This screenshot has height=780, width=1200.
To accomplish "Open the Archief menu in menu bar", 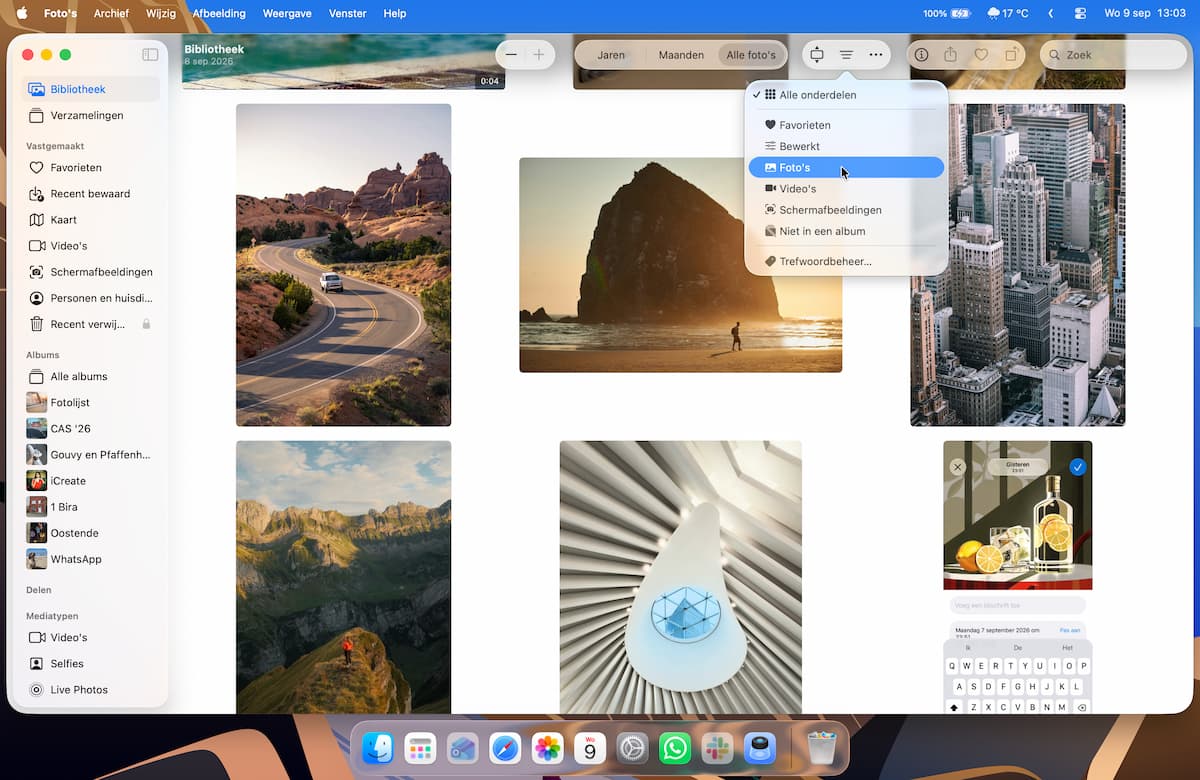I will [x=111, y=14].
